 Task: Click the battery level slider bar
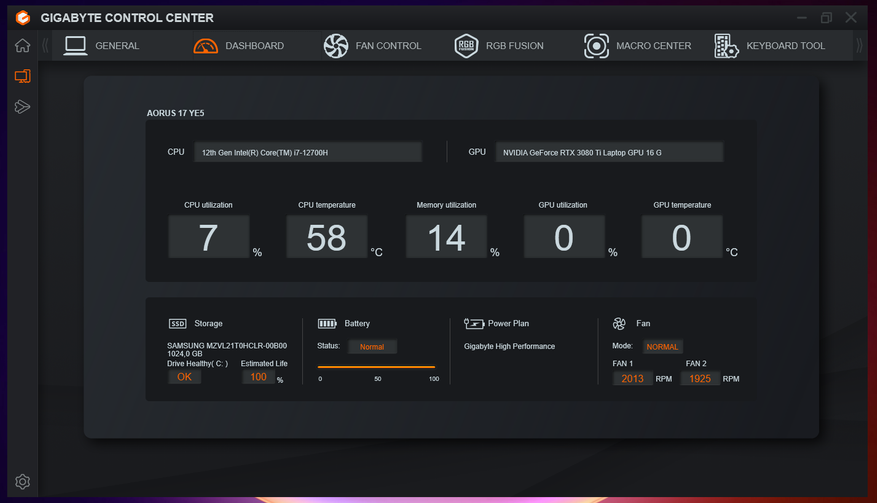[x=376, y=367]
